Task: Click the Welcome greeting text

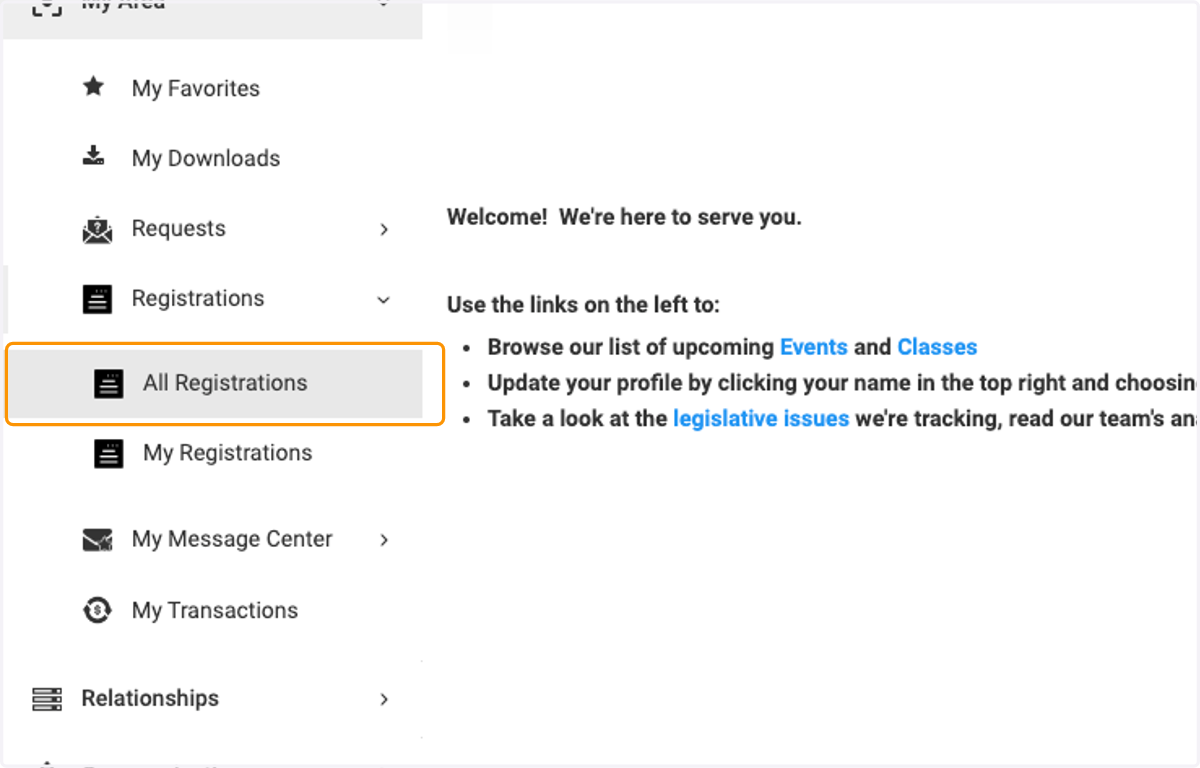Action: point(624,216)
